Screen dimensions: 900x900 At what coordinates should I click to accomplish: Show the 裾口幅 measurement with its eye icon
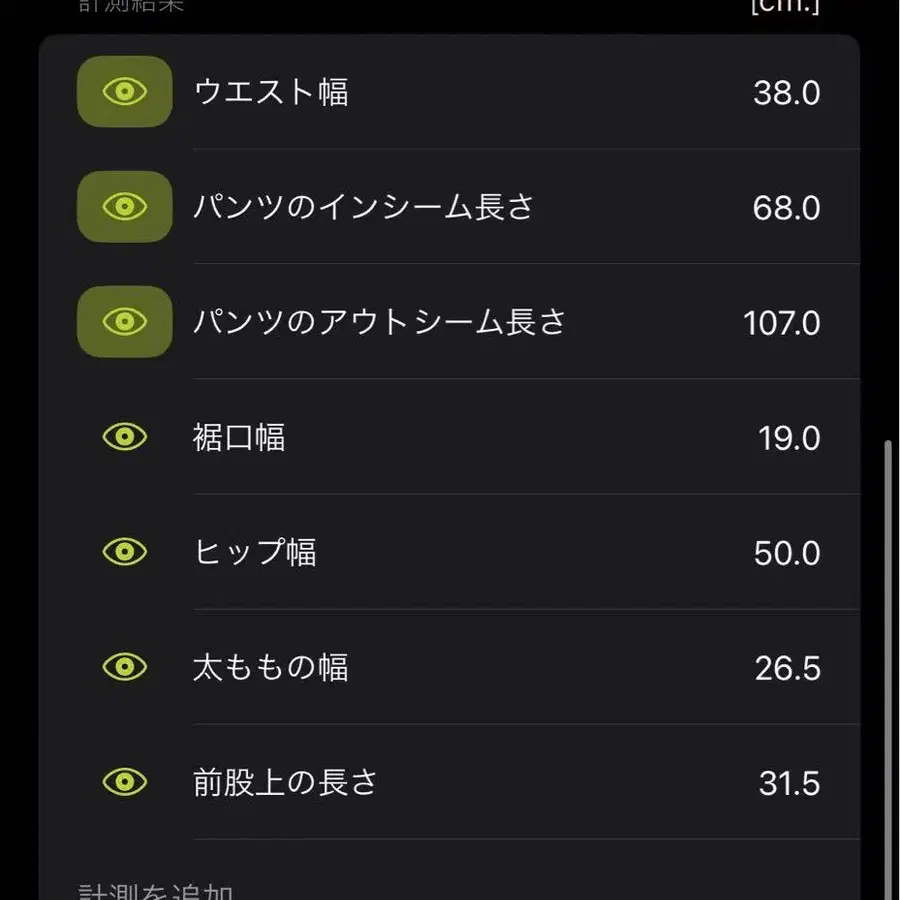(125, 437)
